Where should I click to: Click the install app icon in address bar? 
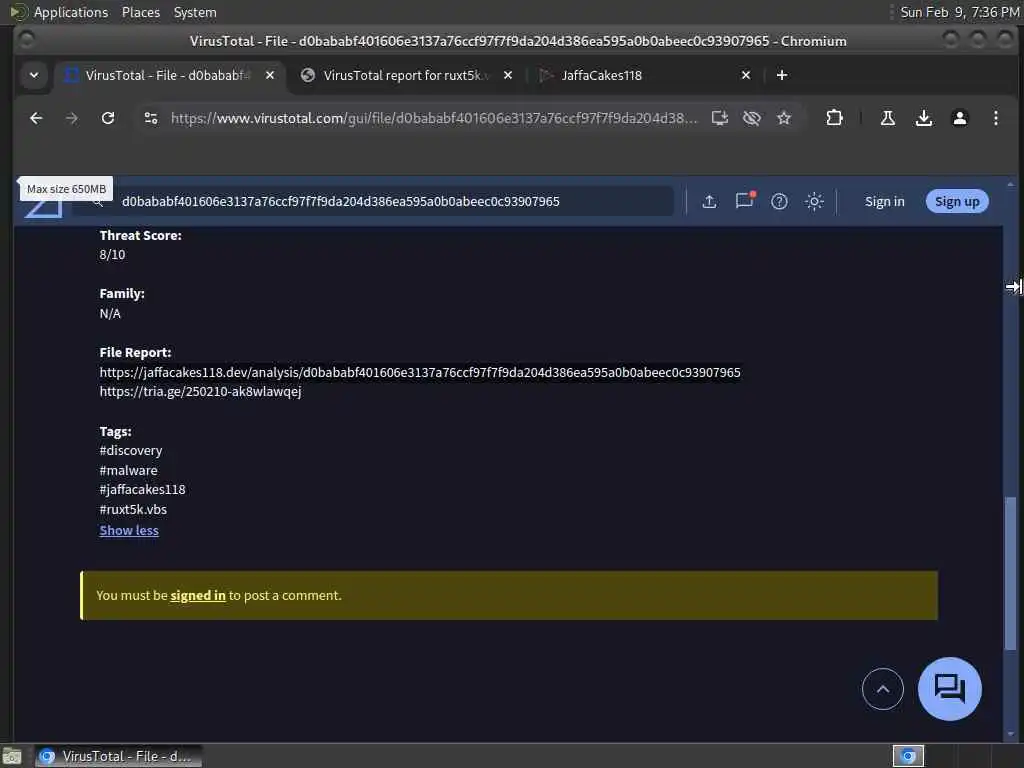(x=720, y=118)
